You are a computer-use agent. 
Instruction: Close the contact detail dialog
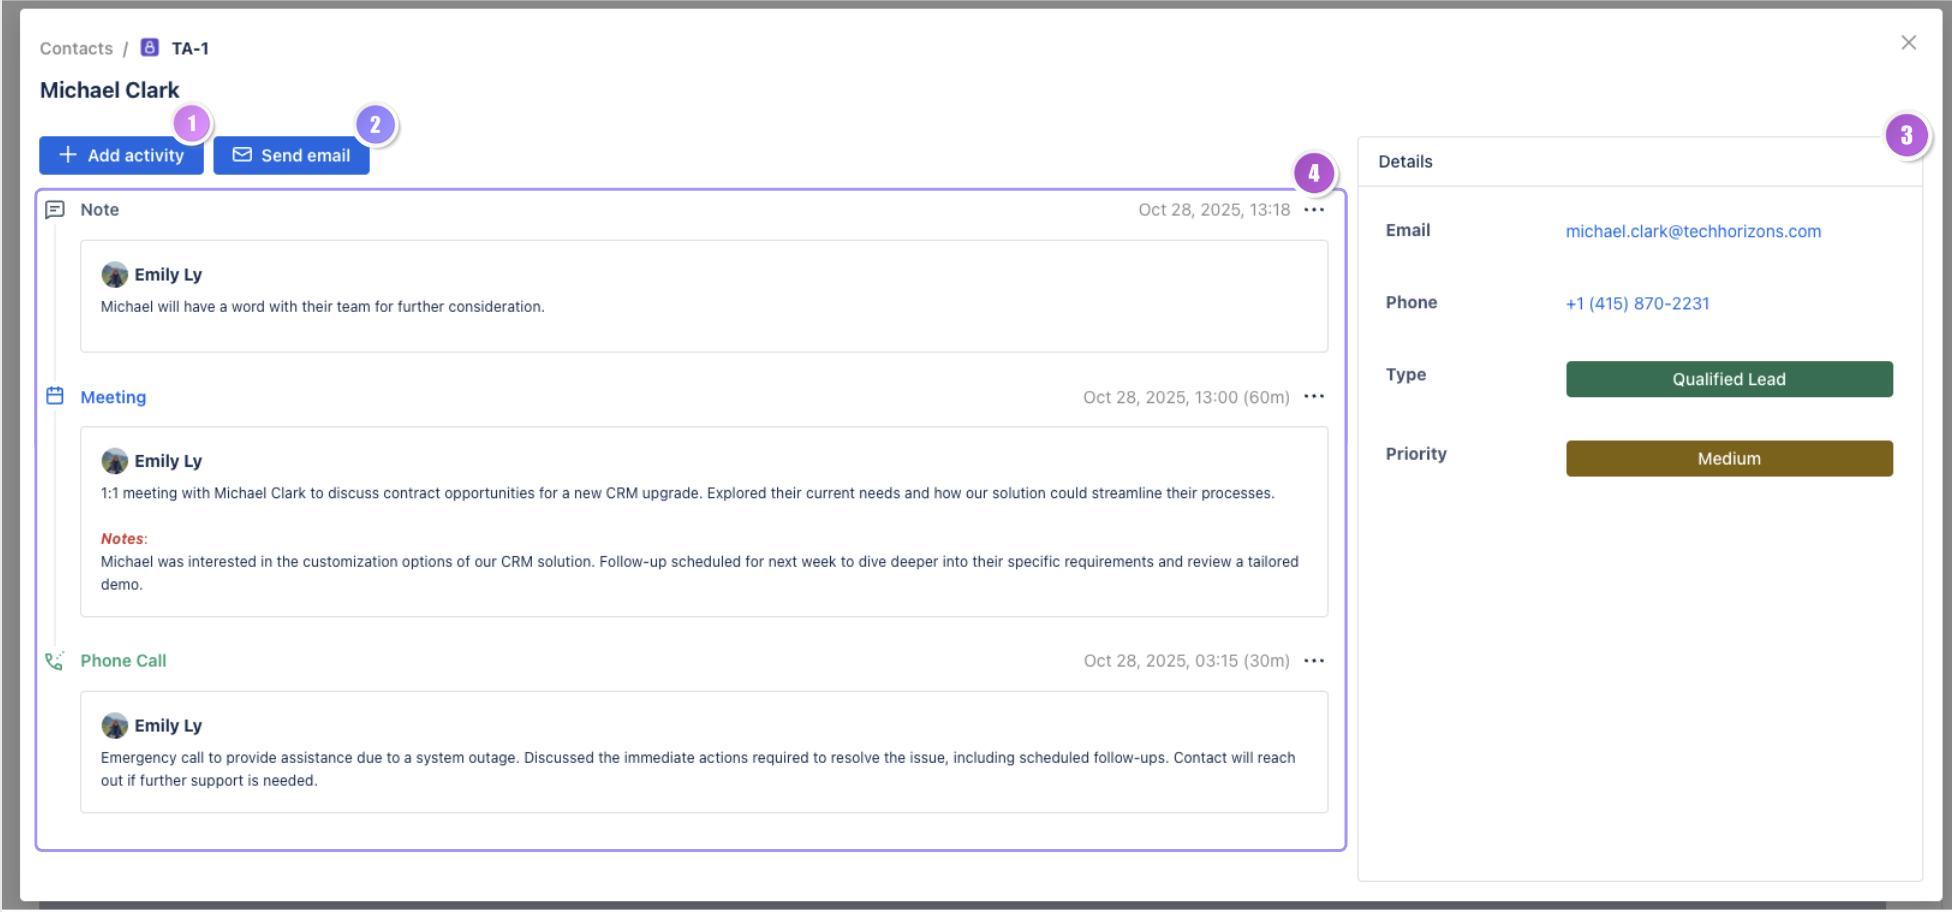click(1908, 43)
